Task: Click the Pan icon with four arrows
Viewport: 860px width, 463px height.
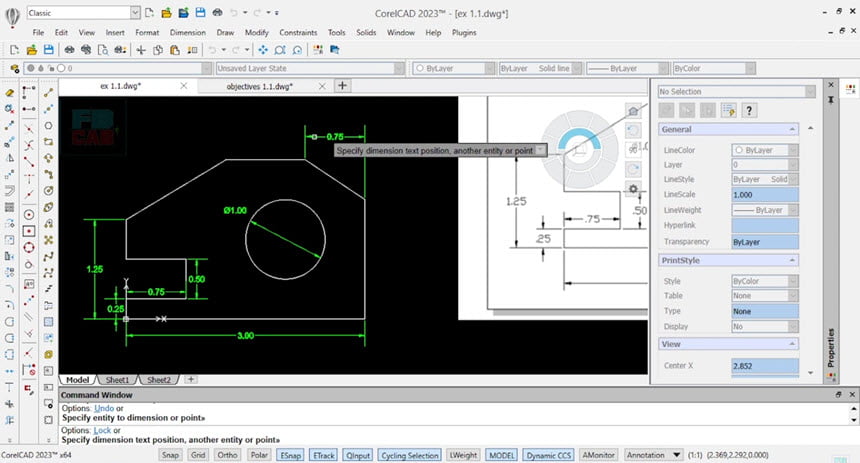Action: [x=263, y=50]
